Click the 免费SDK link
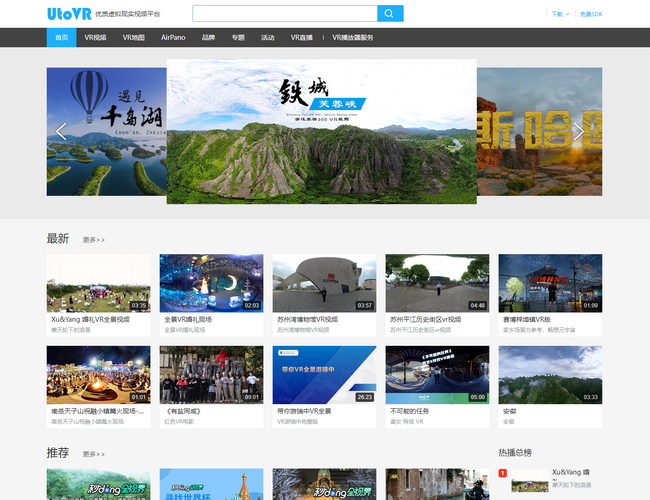The height and width of the screenshot is (500, 650). click(x=591, y=14)
